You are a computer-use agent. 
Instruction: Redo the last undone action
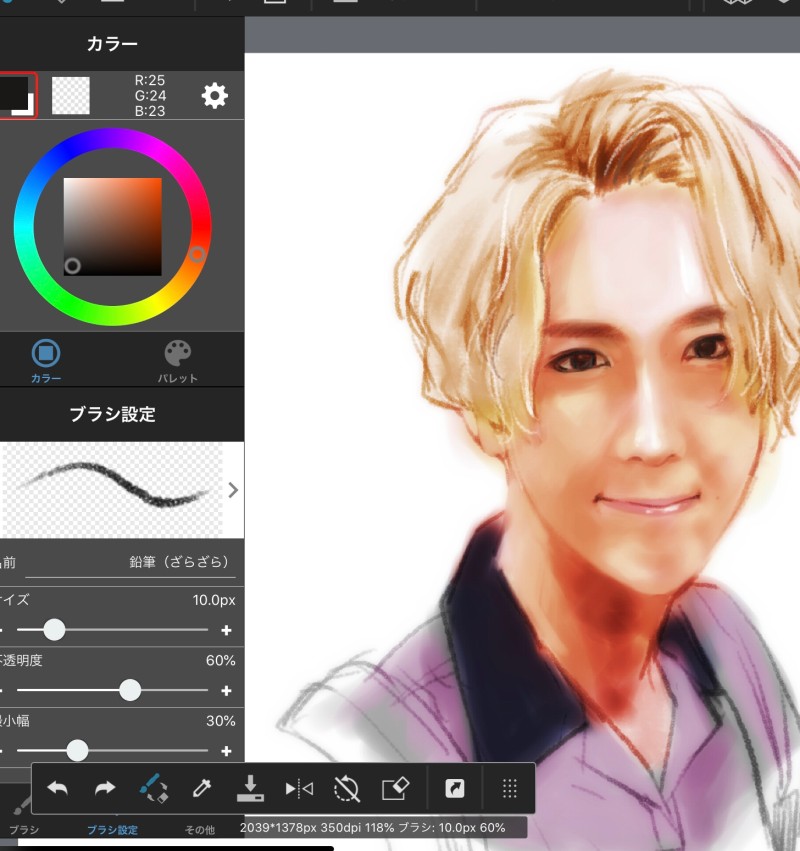click(105, 788)
